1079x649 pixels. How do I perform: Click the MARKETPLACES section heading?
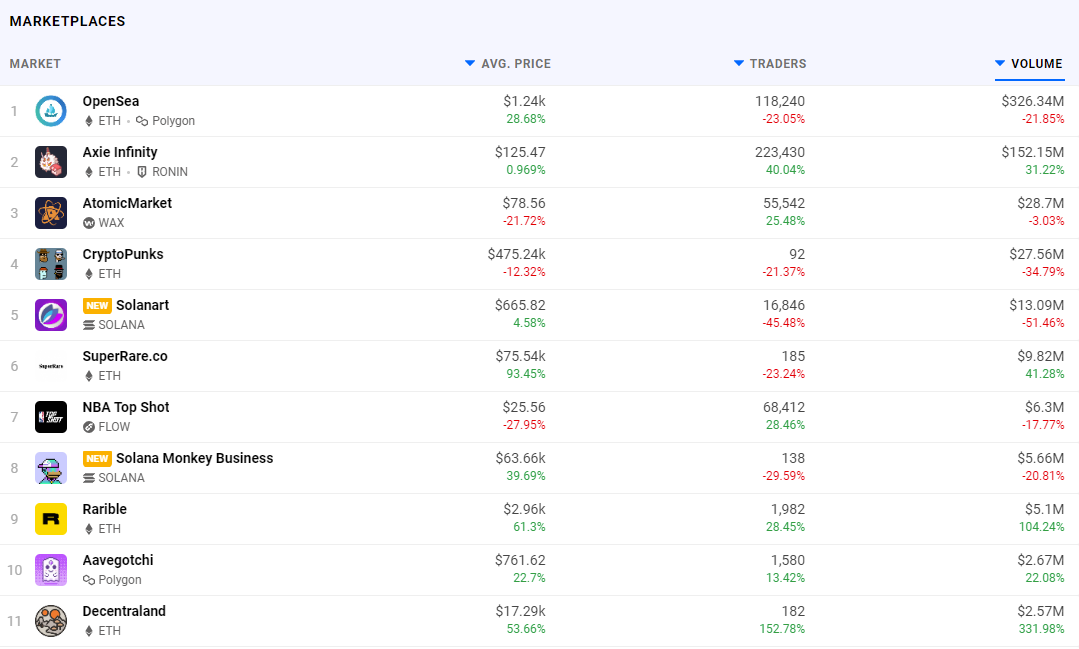click(x=67, y=21)
